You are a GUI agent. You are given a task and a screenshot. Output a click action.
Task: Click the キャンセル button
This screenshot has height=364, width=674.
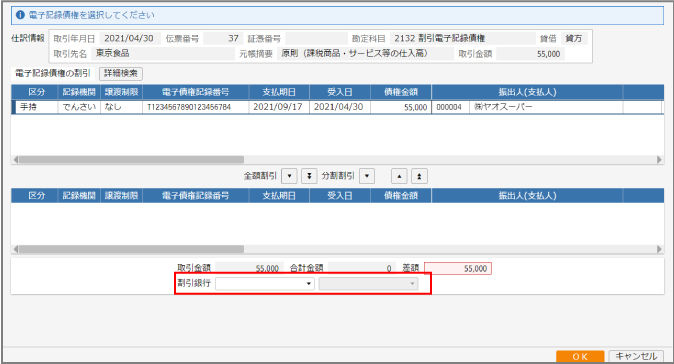pyautogui.click(x=636, y=356)
